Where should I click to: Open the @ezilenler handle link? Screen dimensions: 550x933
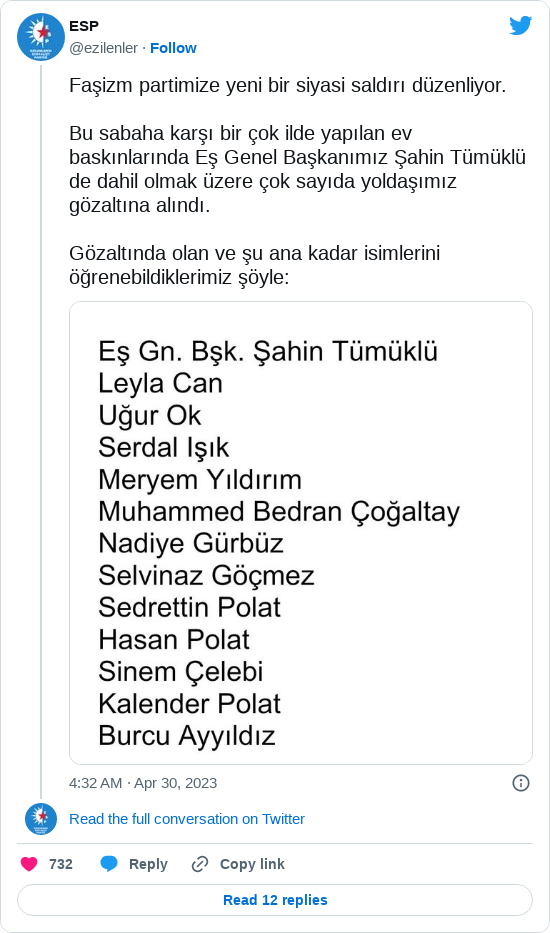[104, 48]
